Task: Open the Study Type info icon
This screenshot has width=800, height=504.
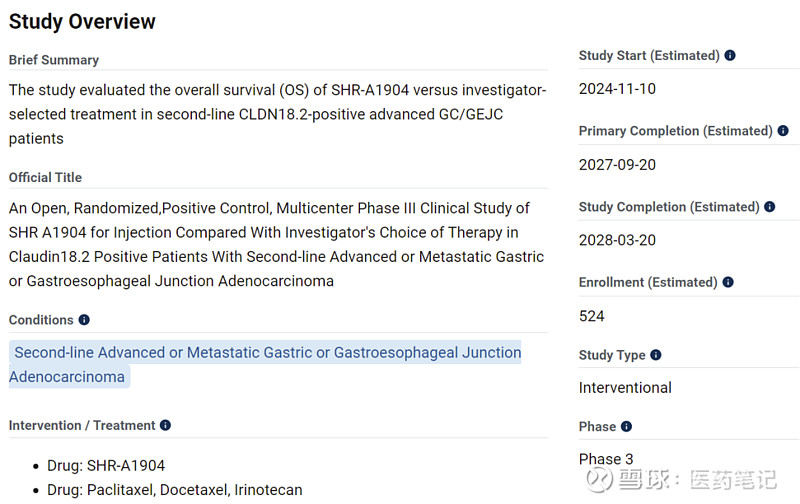Action: 656,355
